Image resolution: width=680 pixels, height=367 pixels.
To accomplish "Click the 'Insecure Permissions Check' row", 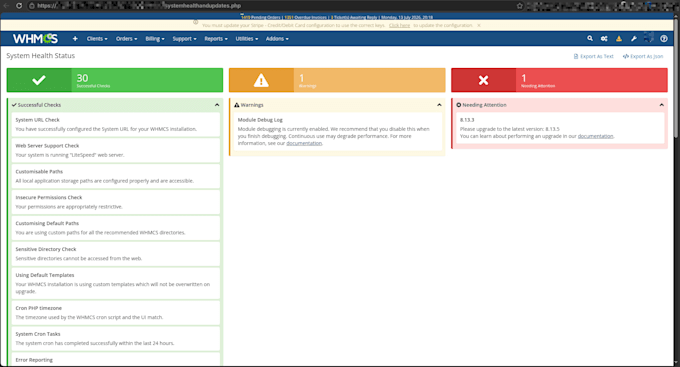I will click(115, 202).
